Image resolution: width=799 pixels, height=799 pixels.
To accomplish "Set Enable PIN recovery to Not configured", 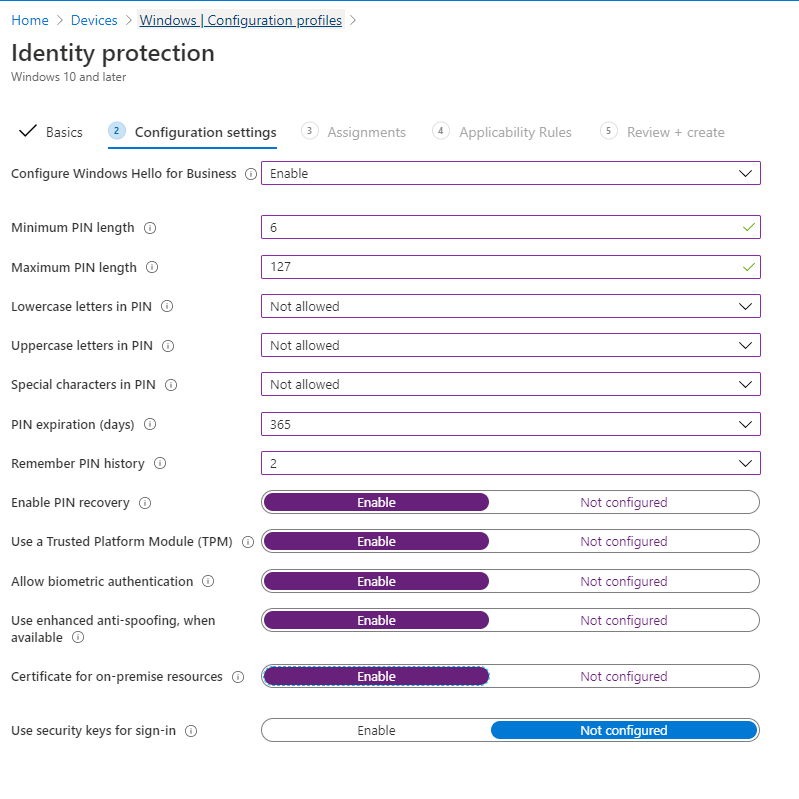I will click(x=623, y=503).
